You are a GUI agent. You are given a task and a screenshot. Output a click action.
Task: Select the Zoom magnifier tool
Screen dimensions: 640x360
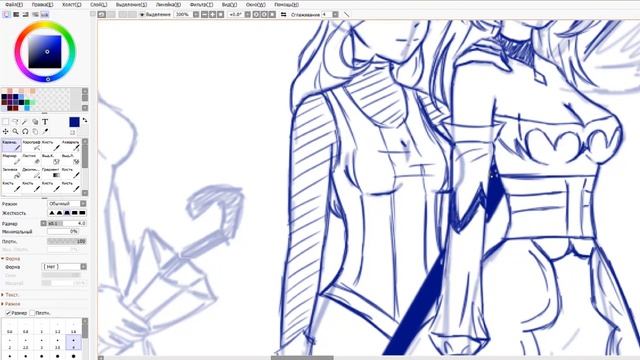(x=16, y=131)
